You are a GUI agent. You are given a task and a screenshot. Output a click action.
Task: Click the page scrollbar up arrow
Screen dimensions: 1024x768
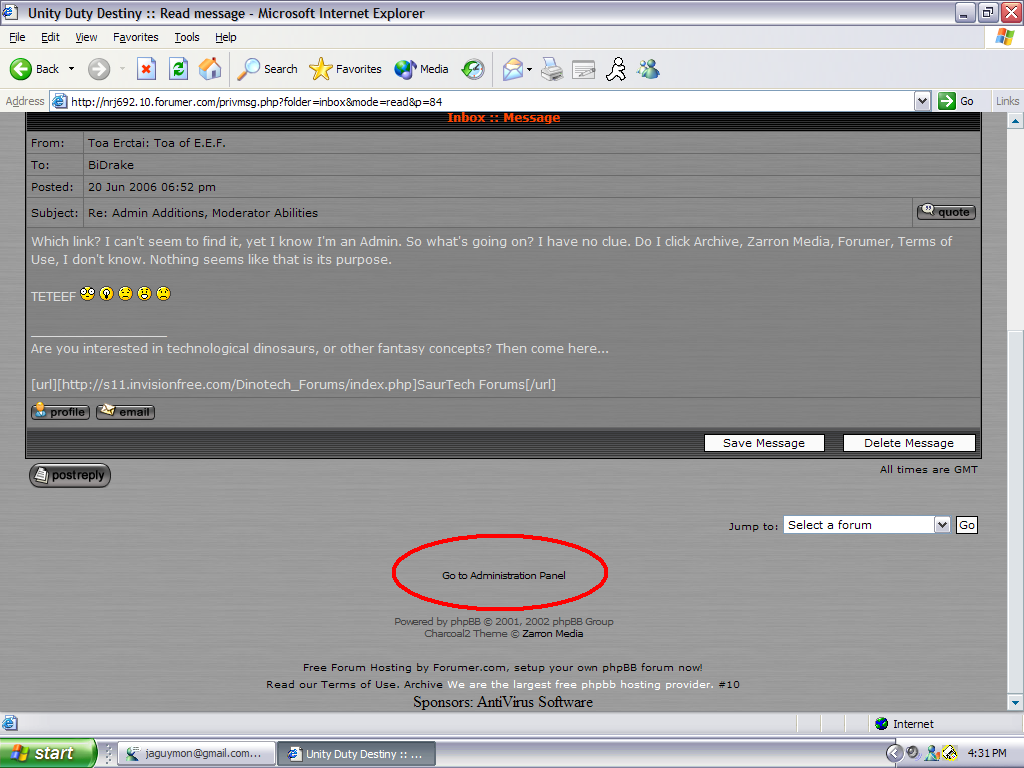tap(1015, 121)
